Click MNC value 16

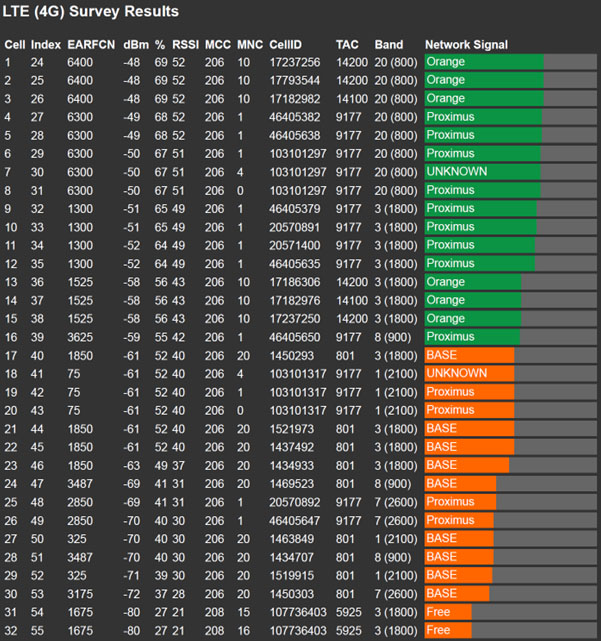tap(244, 631)
